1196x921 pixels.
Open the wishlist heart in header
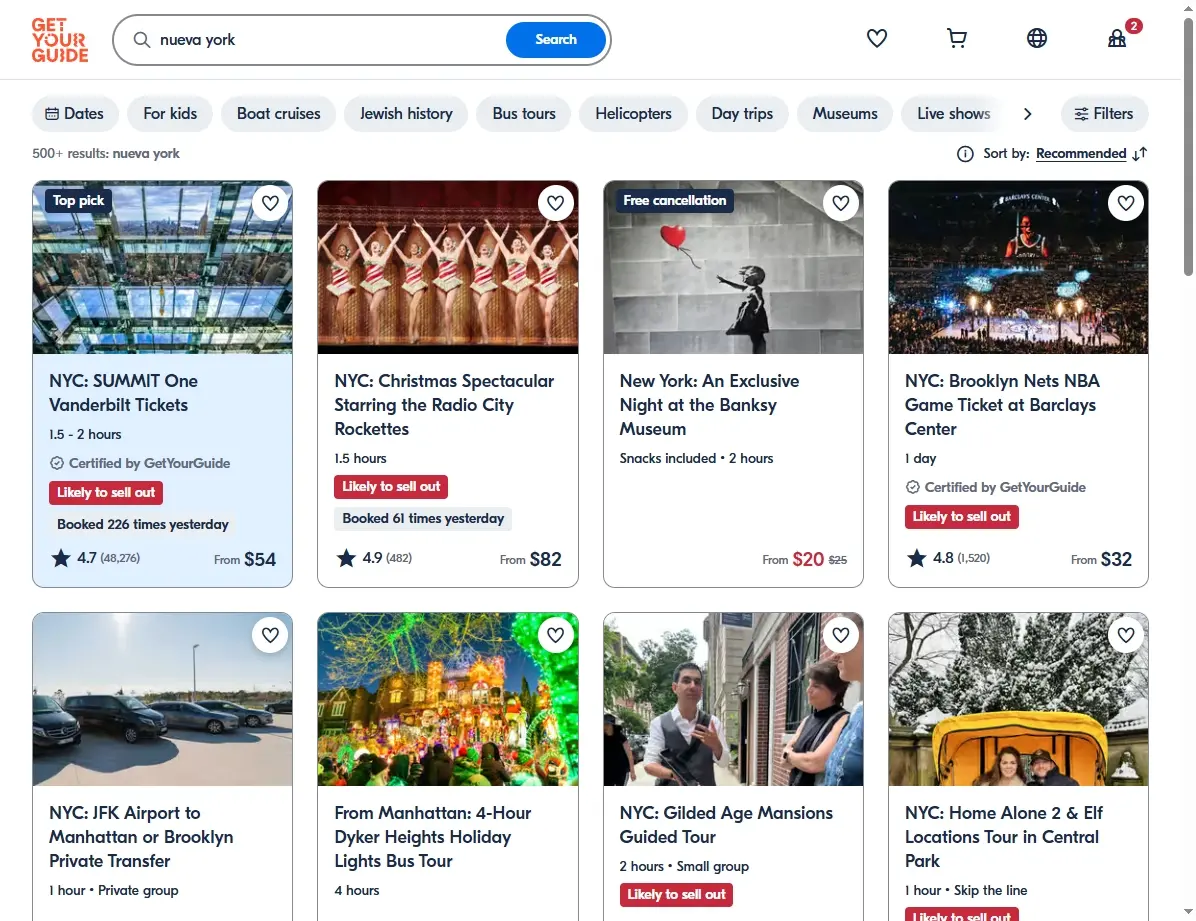tap(876, 38)
